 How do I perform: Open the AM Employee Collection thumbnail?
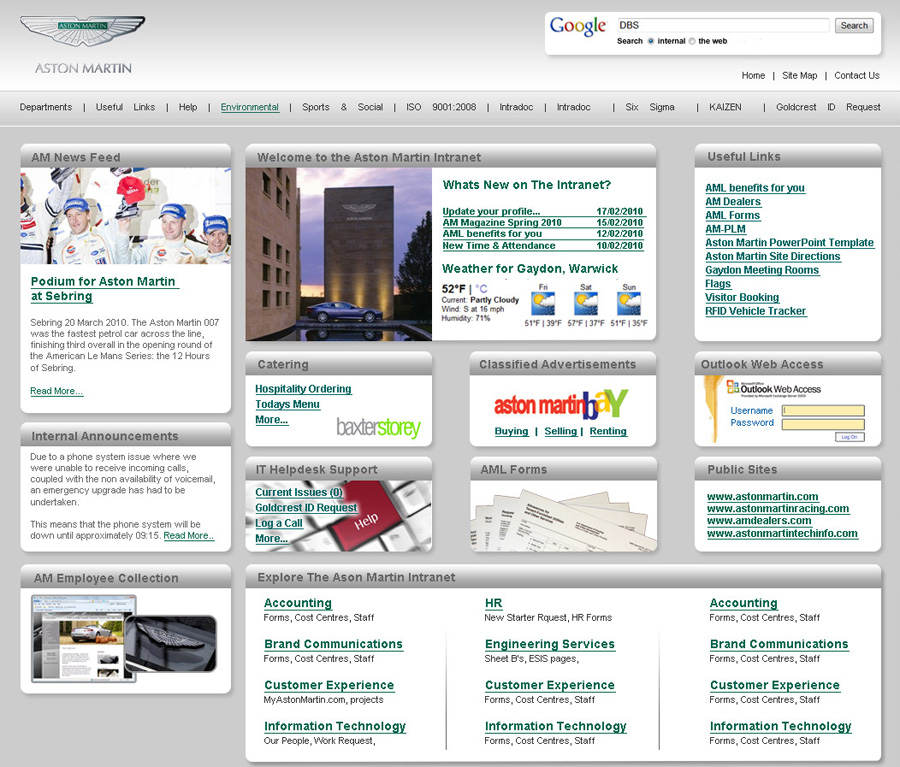tap(125, 639)
